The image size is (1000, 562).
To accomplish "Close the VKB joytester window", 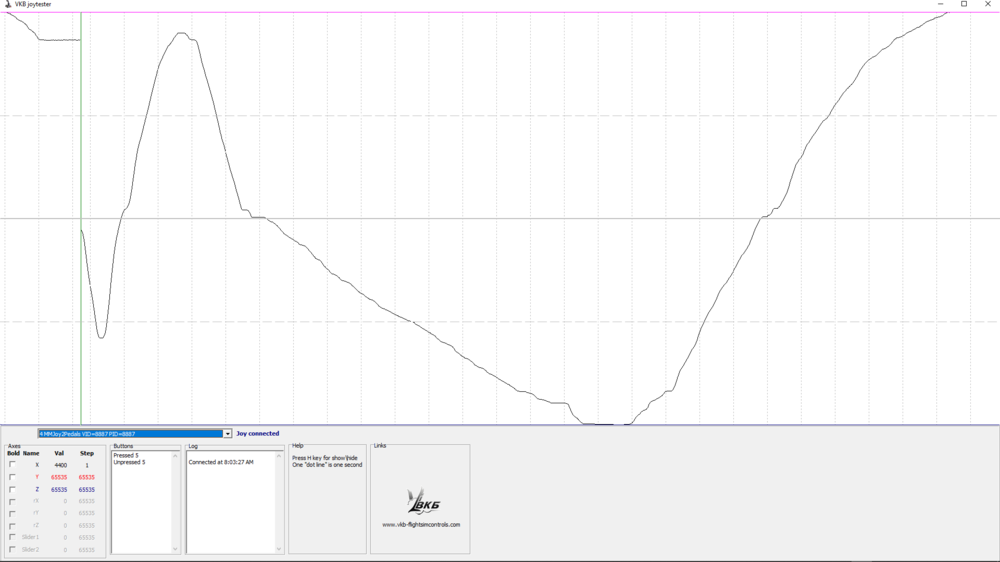I will click(988, 4).
